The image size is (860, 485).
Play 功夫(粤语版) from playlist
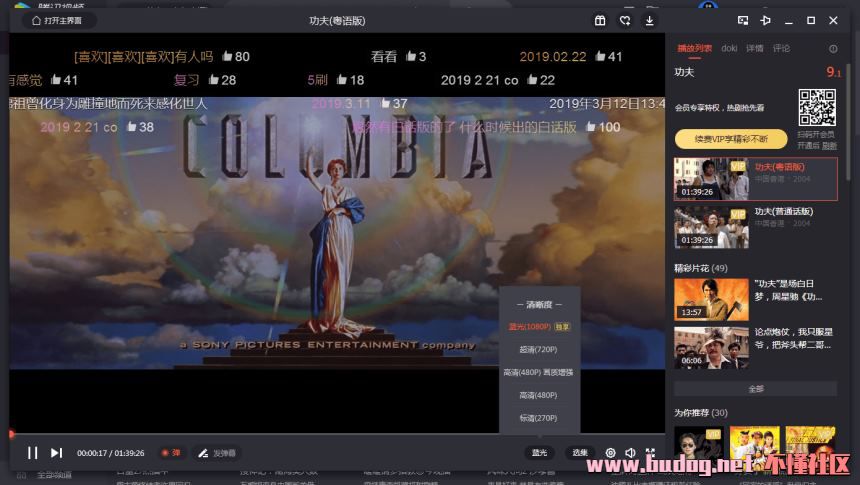pos(756,179)
